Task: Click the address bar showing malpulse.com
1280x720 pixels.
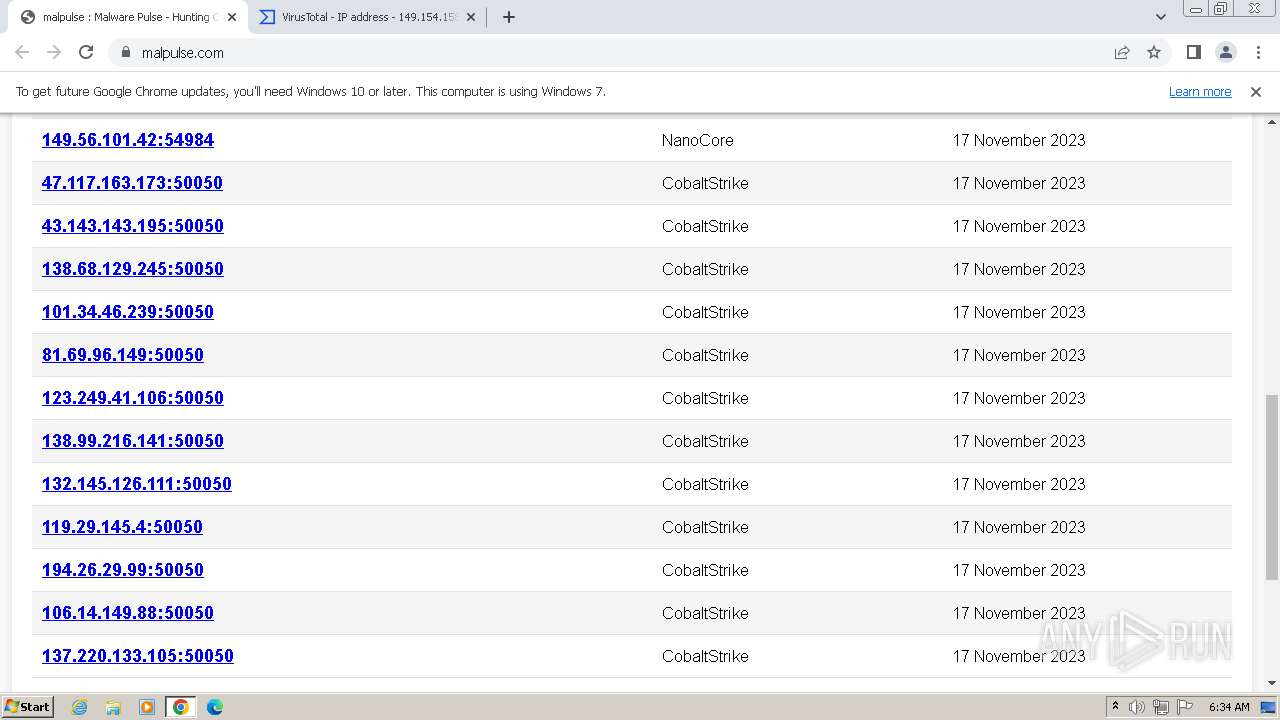Action: click(x=610, y=52)
